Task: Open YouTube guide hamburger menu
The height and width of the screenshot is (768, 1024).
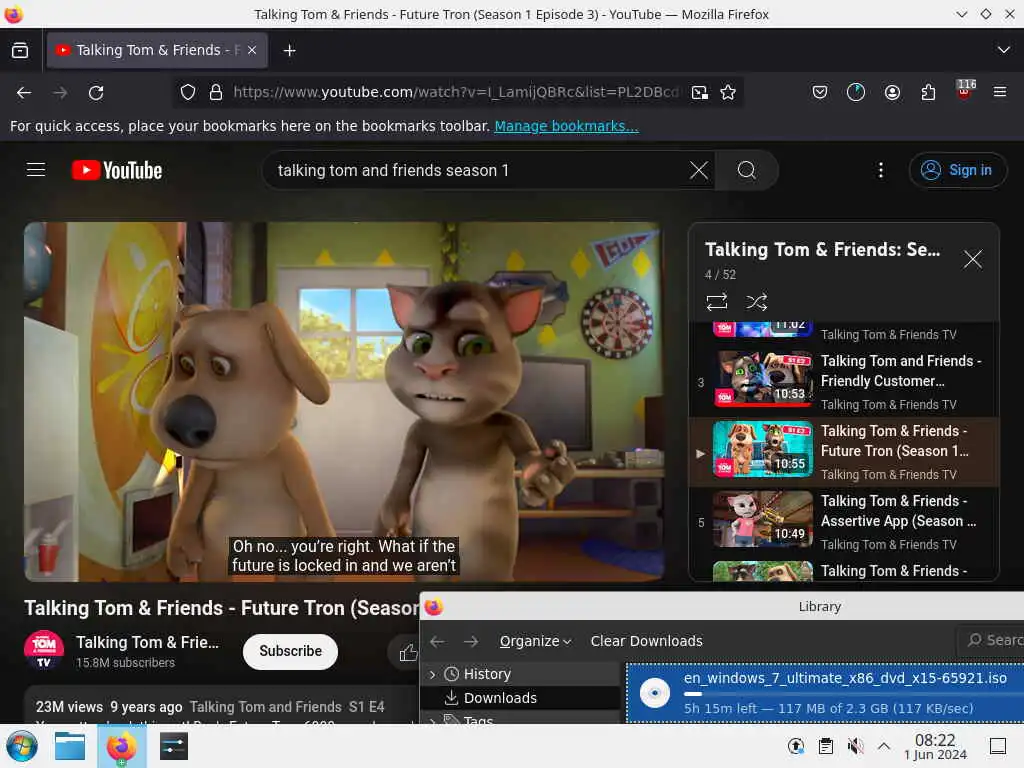Action: point(36,170)
